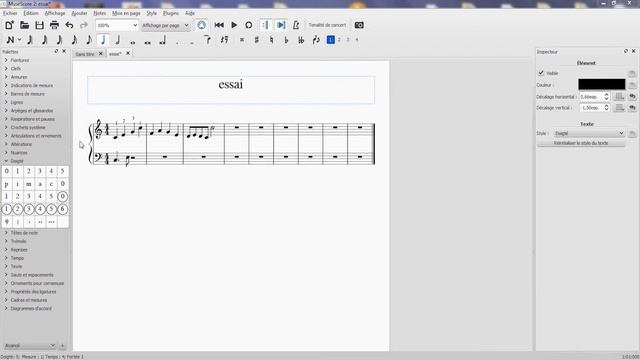The height and width of the screenshot is (360, 640).
Task: Select the half note duration
Action: click(118, 40)
